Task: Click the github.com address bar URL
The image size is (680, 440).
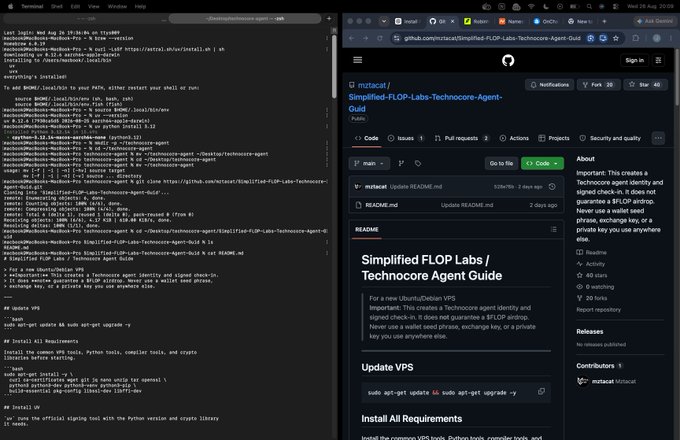Action: [492, 38]
